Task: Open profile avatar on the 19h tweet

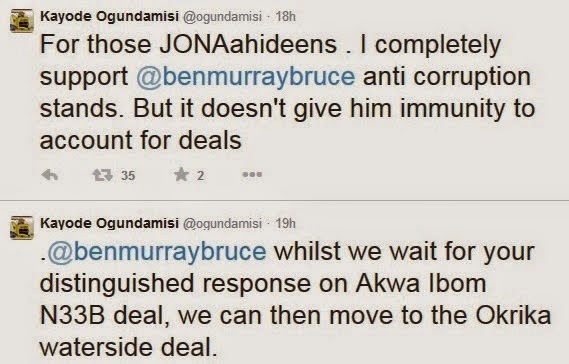Action: [22, 228]
